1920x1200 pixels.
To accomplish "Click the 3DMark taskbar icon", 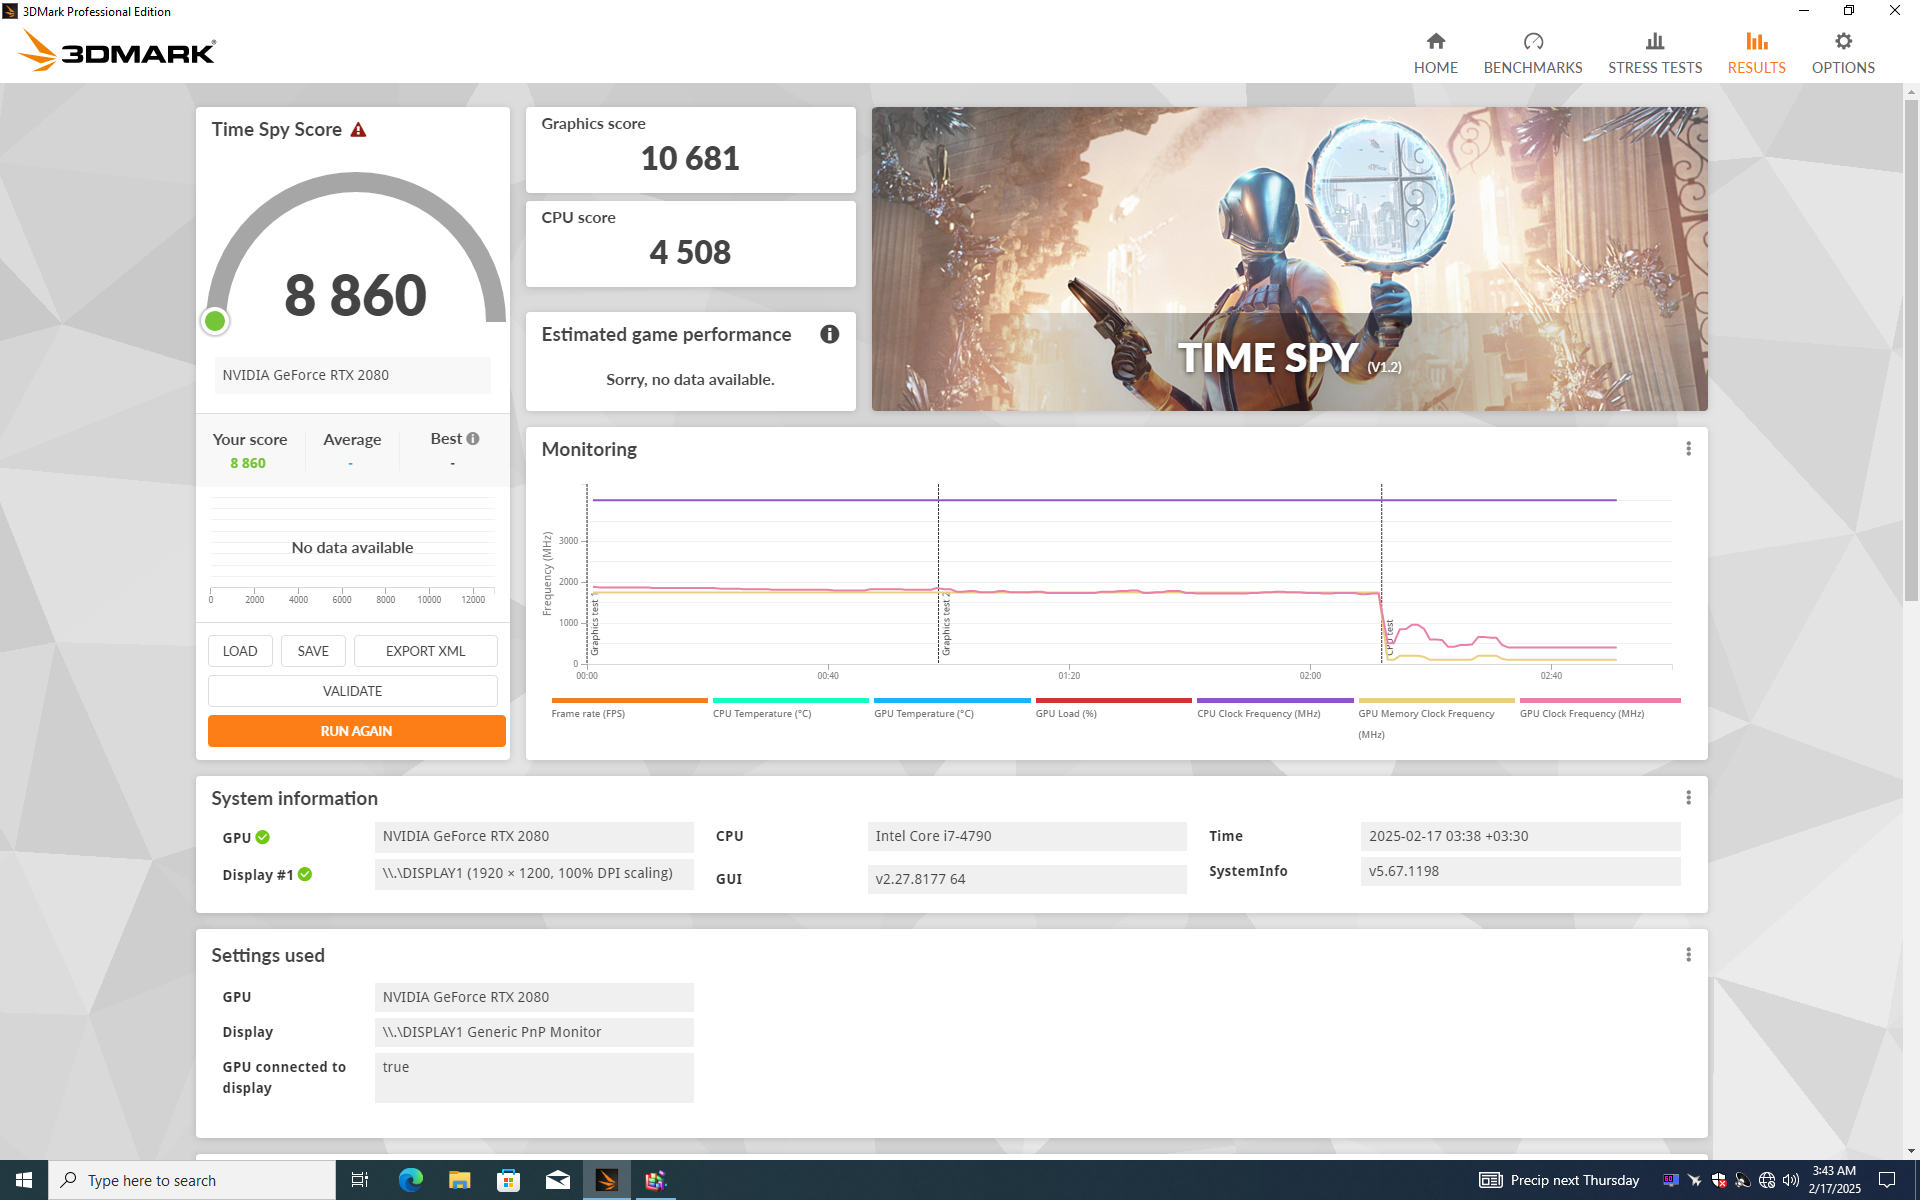I will [606, 1180].
